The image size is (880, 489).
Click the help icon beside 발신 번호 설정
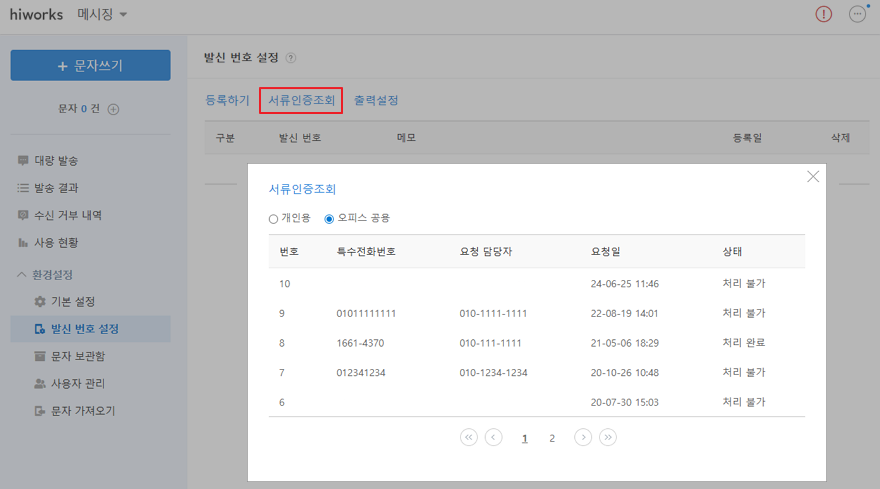click(x=291, y=59)
